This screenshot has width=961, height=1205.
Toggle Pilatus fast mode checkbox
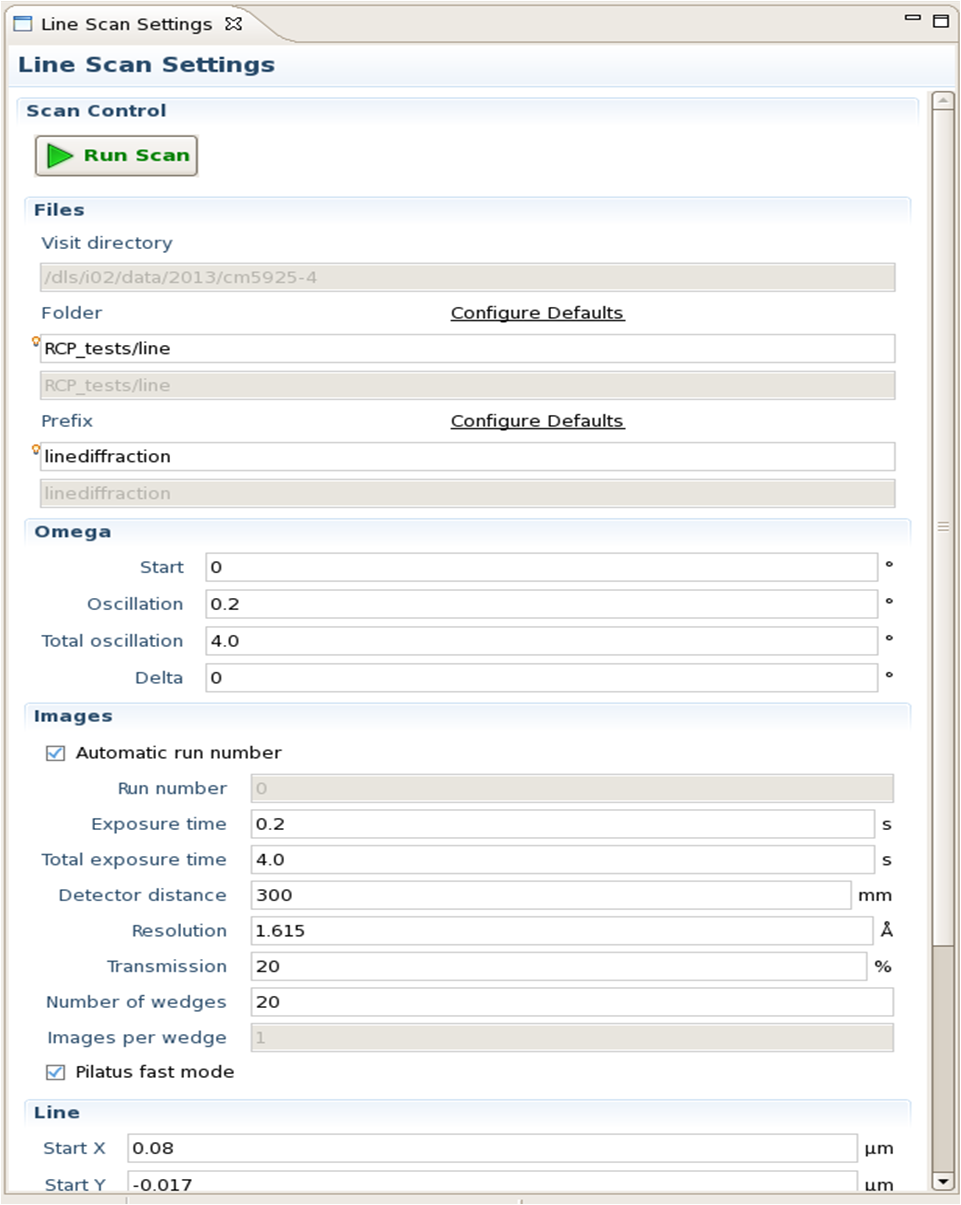55,1072
